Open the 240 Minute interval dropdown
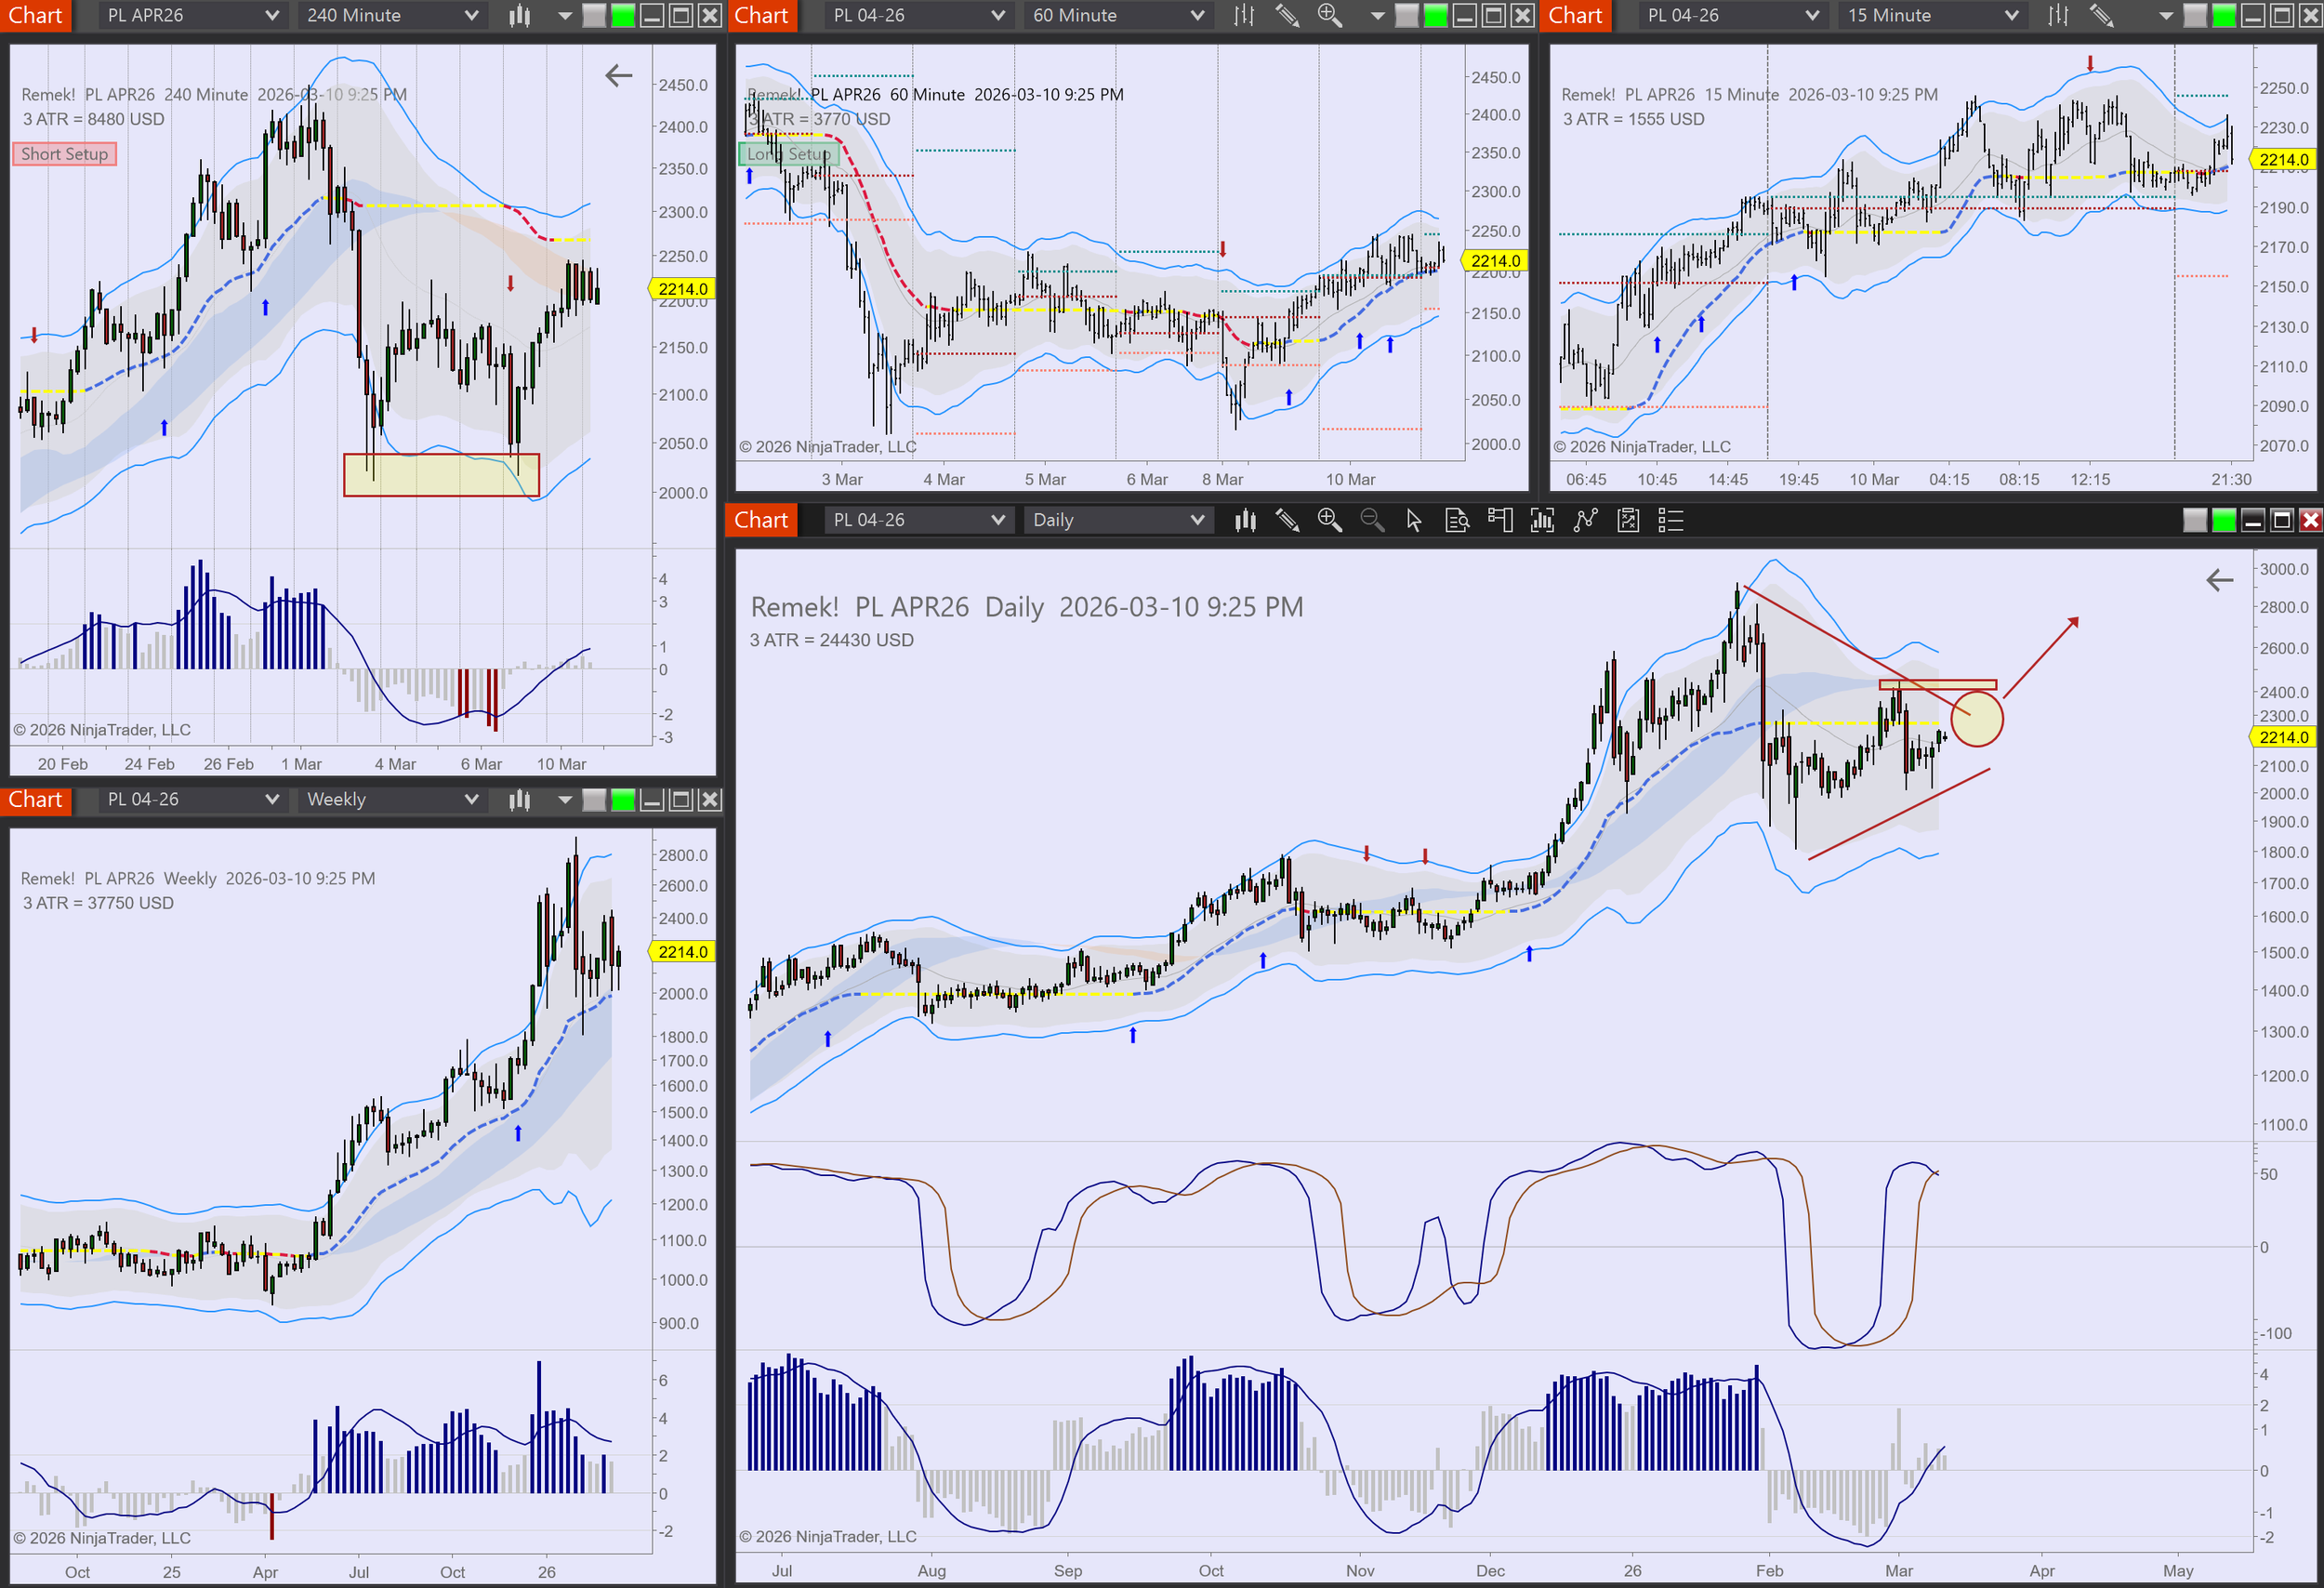This screenshot has width=2324, height=1588. [x=392, y=15]
